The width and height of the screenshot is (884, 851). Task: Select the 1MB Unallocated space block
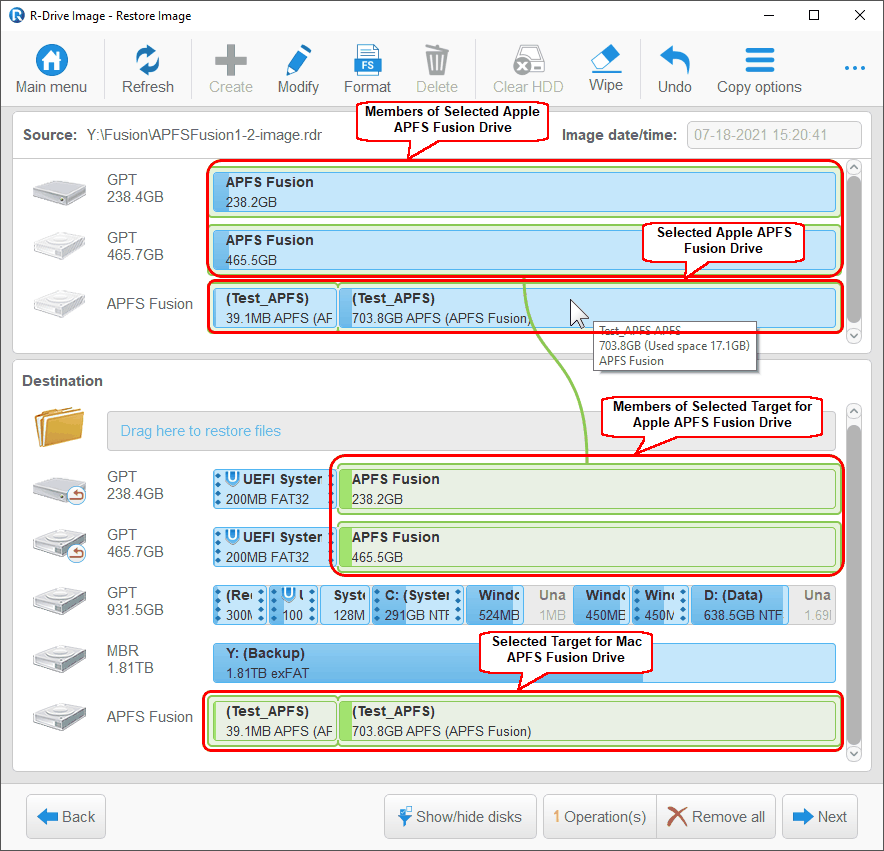[549, 605]
